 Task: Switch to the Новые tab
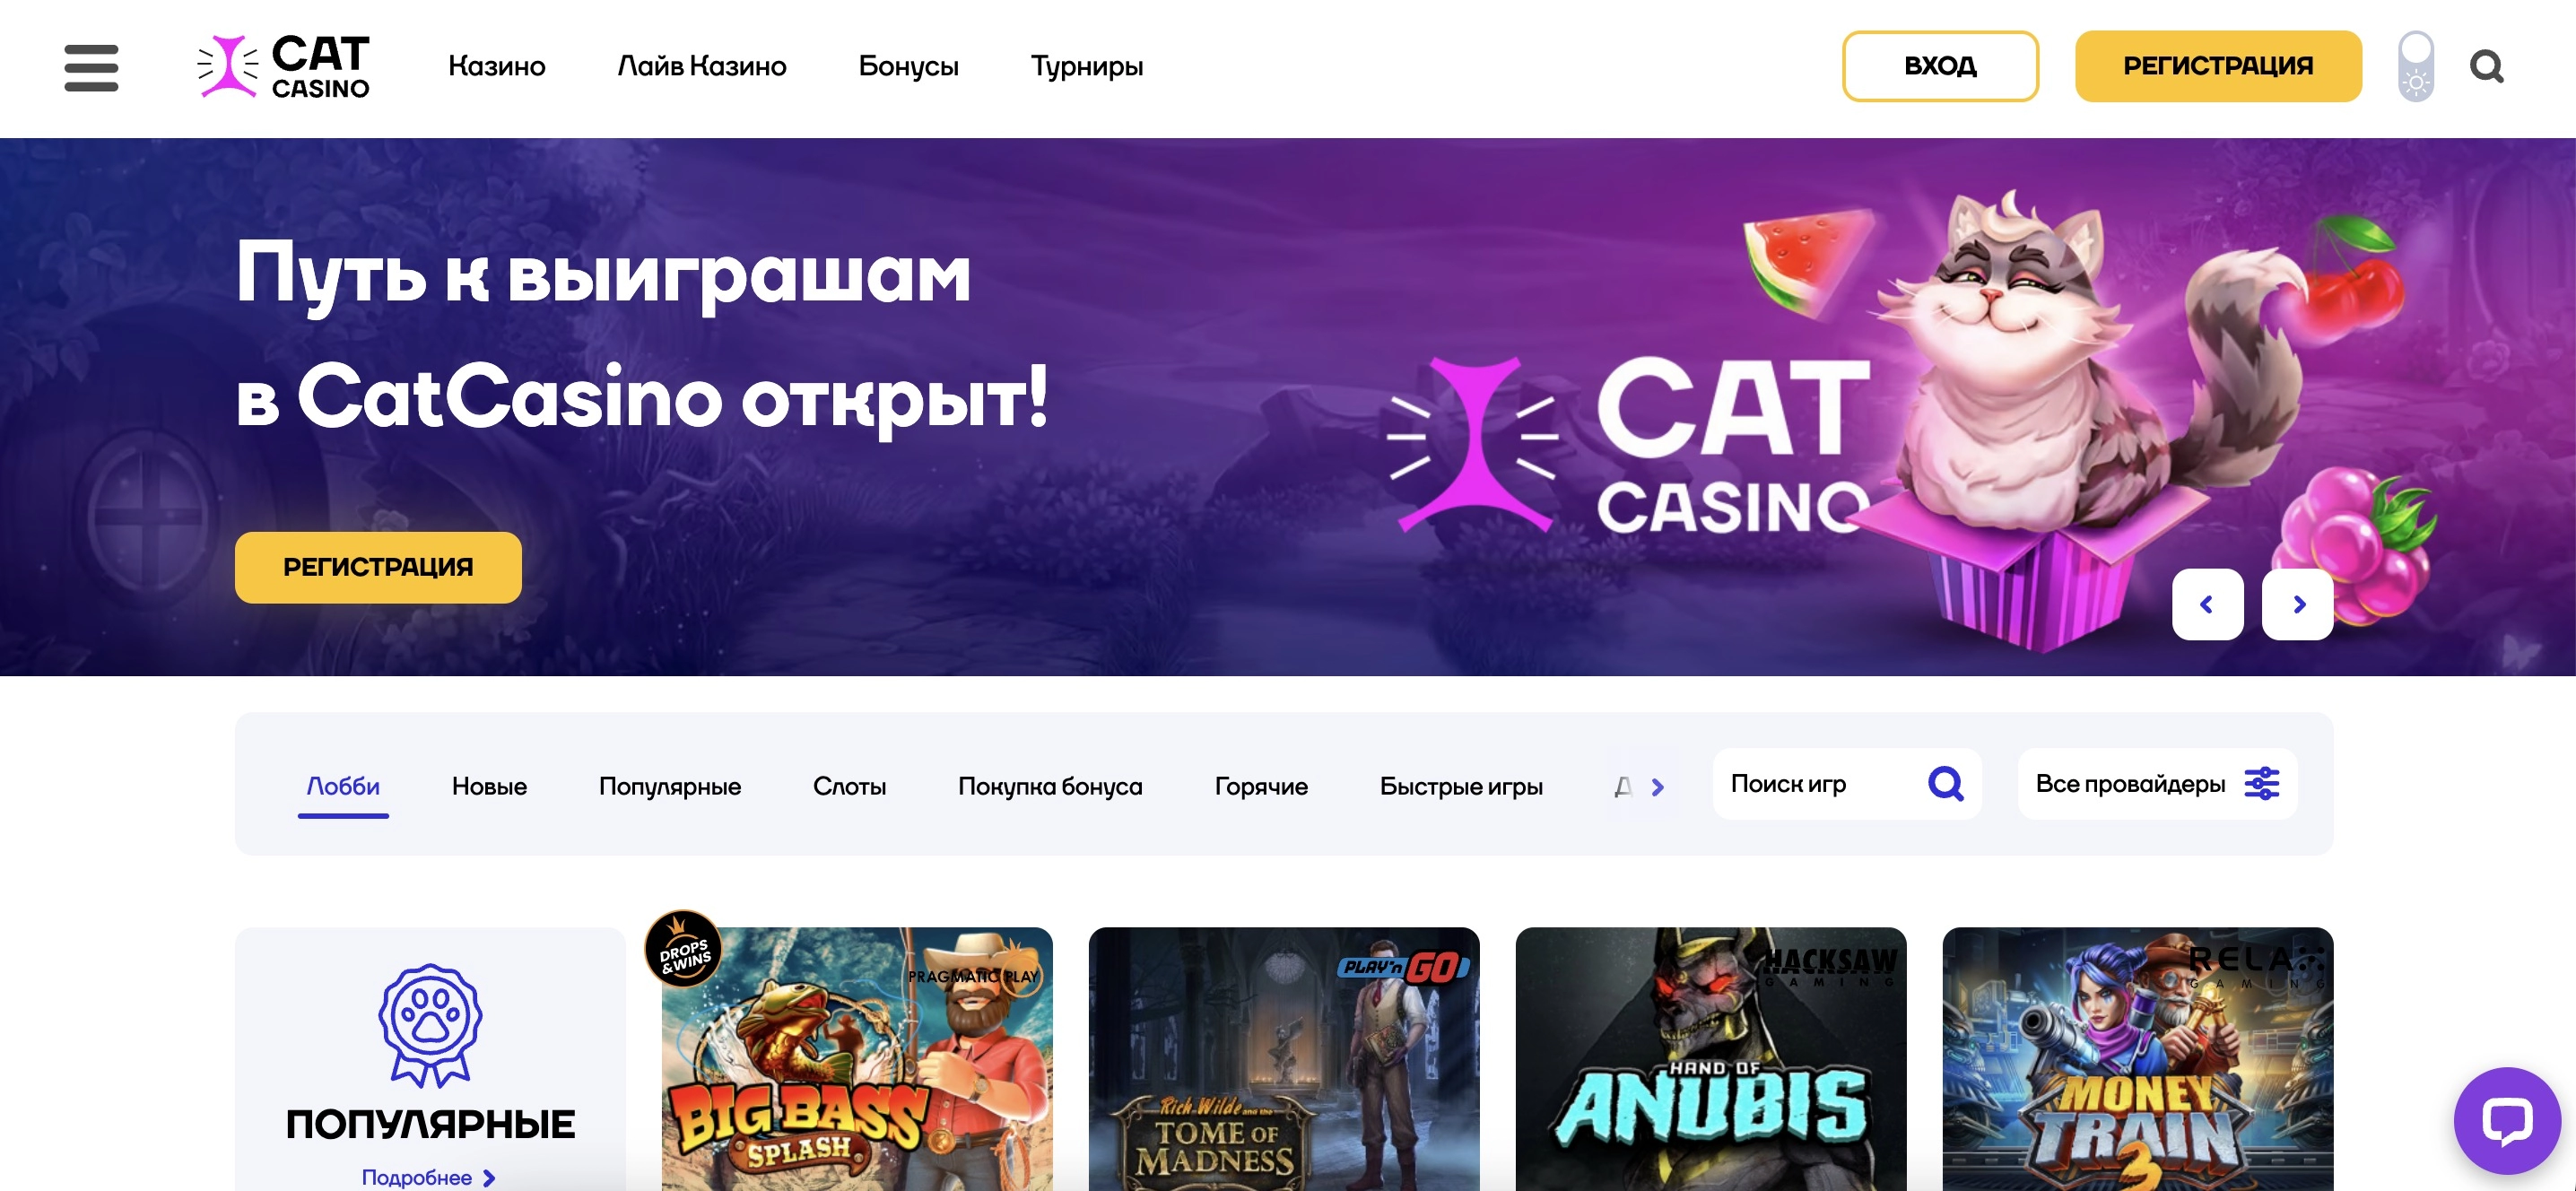click(489, 786)
